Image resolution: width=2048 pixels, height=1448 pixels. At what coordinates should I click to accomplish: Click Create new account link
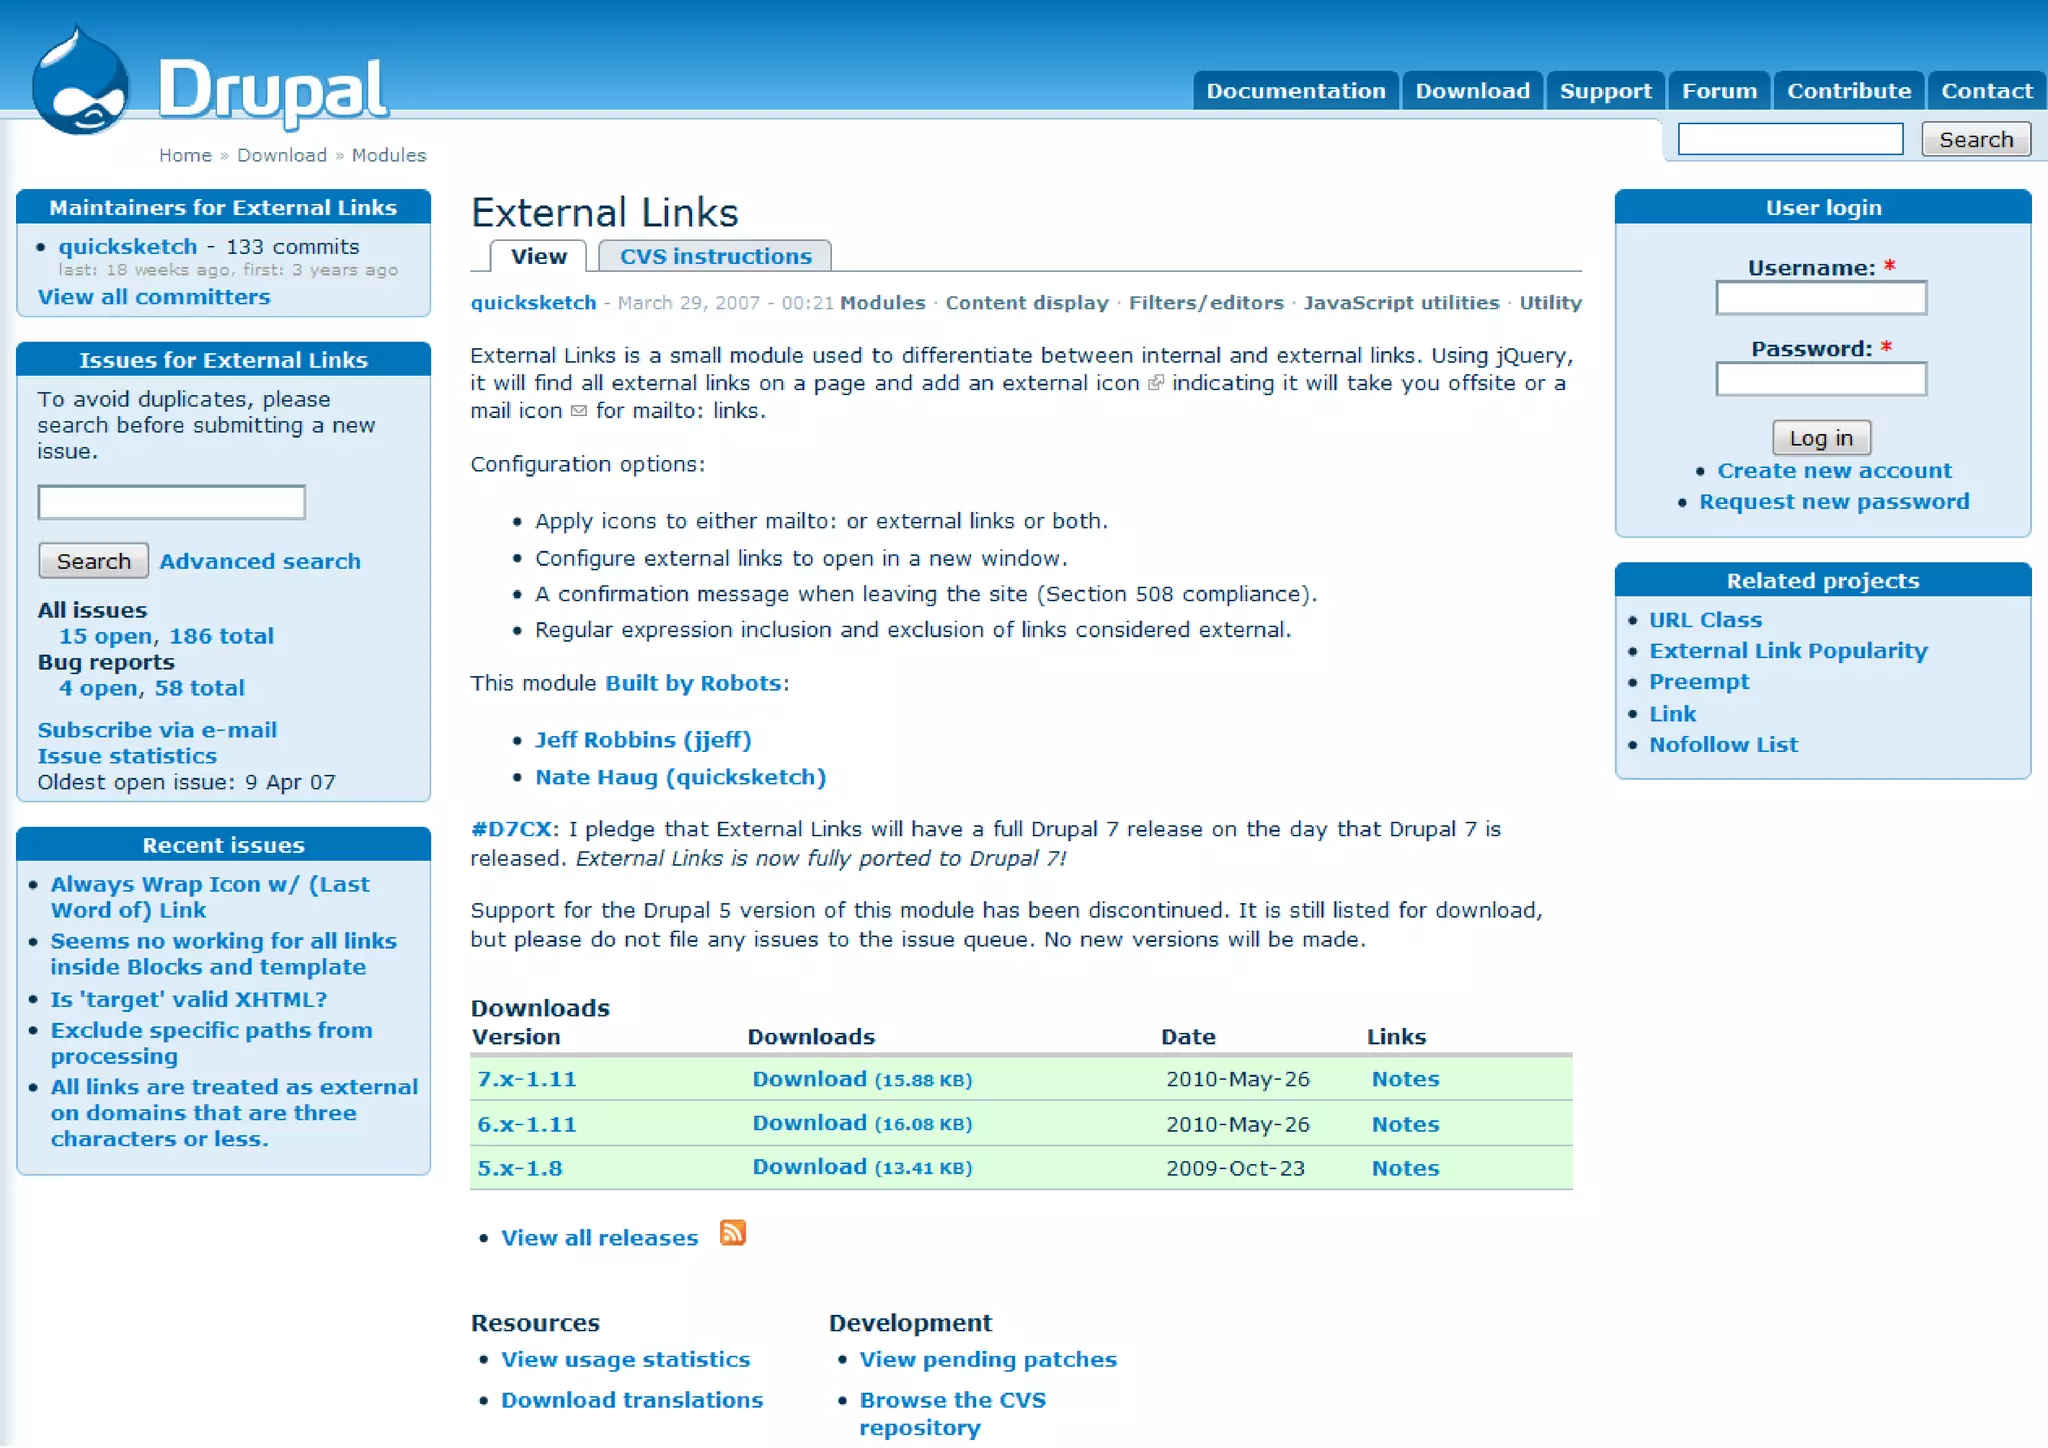click(1833, 470)
